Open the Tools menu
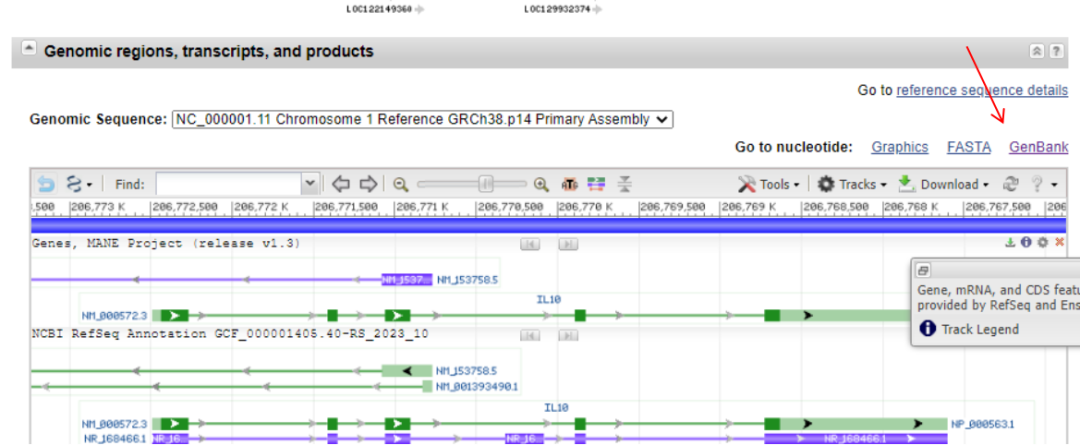 [x=769, y=184]
